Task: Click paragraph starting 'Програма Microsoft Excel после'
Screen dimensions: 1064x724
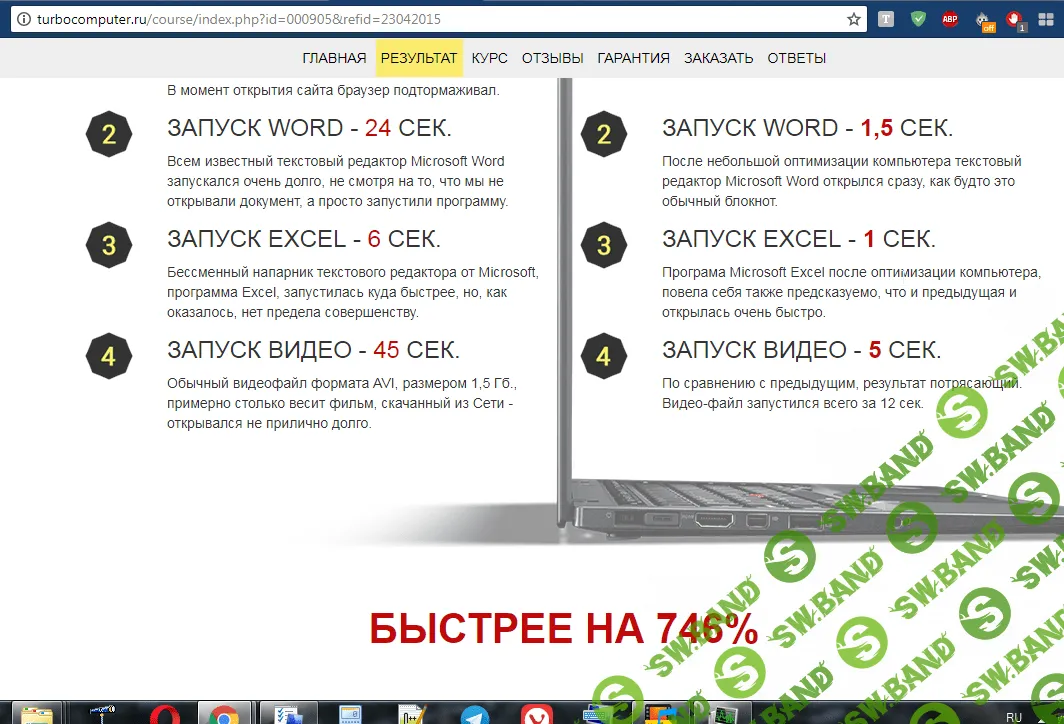Action: 851,292
